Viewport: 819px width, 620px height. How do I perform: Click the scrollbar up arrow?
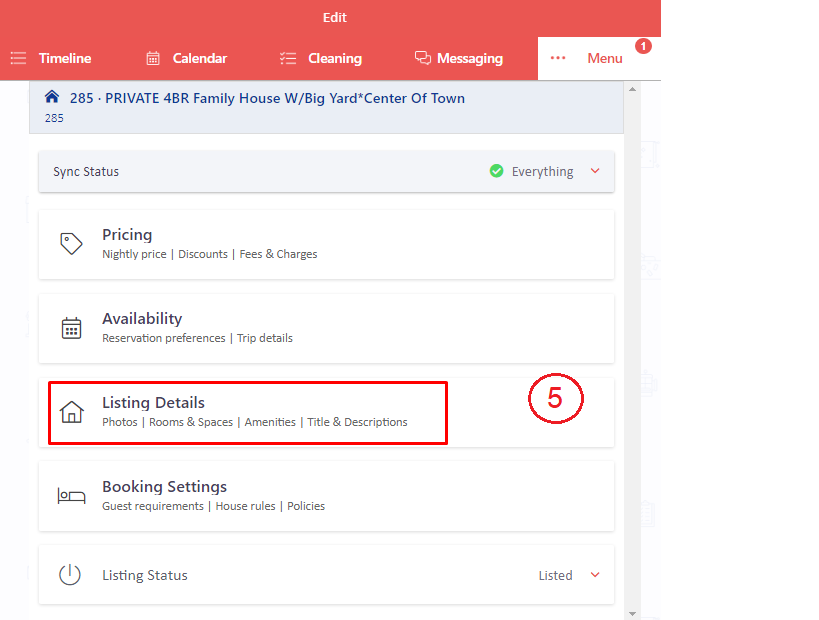coord(633,89)
